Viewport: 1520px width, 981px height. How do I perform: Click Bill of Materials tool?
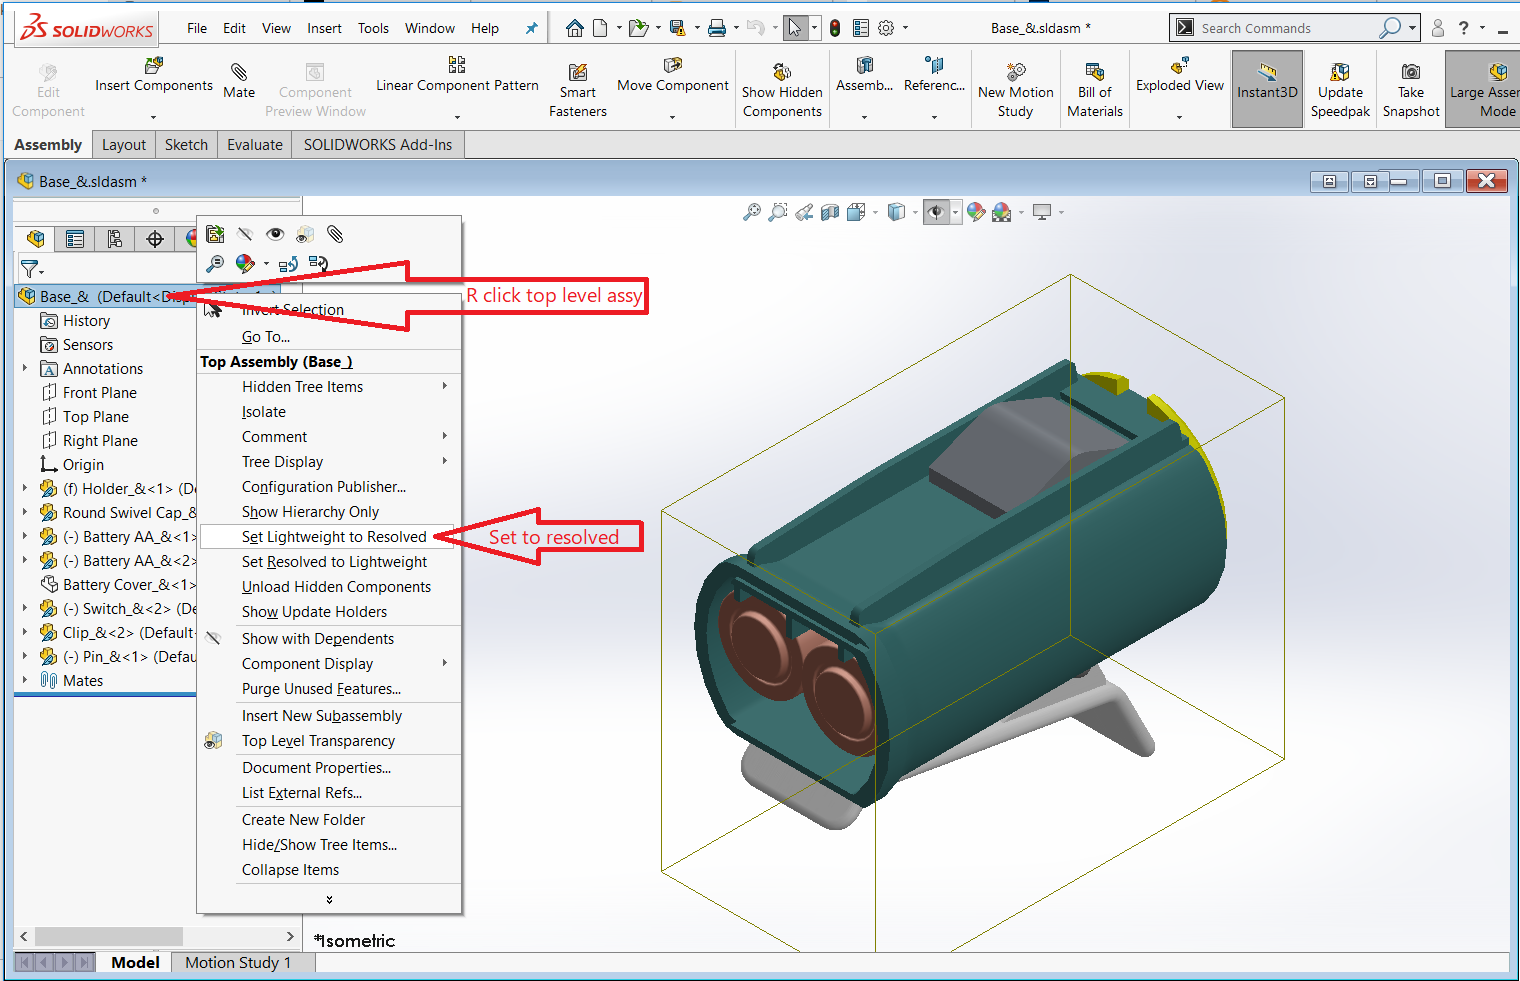point(1095,90)
